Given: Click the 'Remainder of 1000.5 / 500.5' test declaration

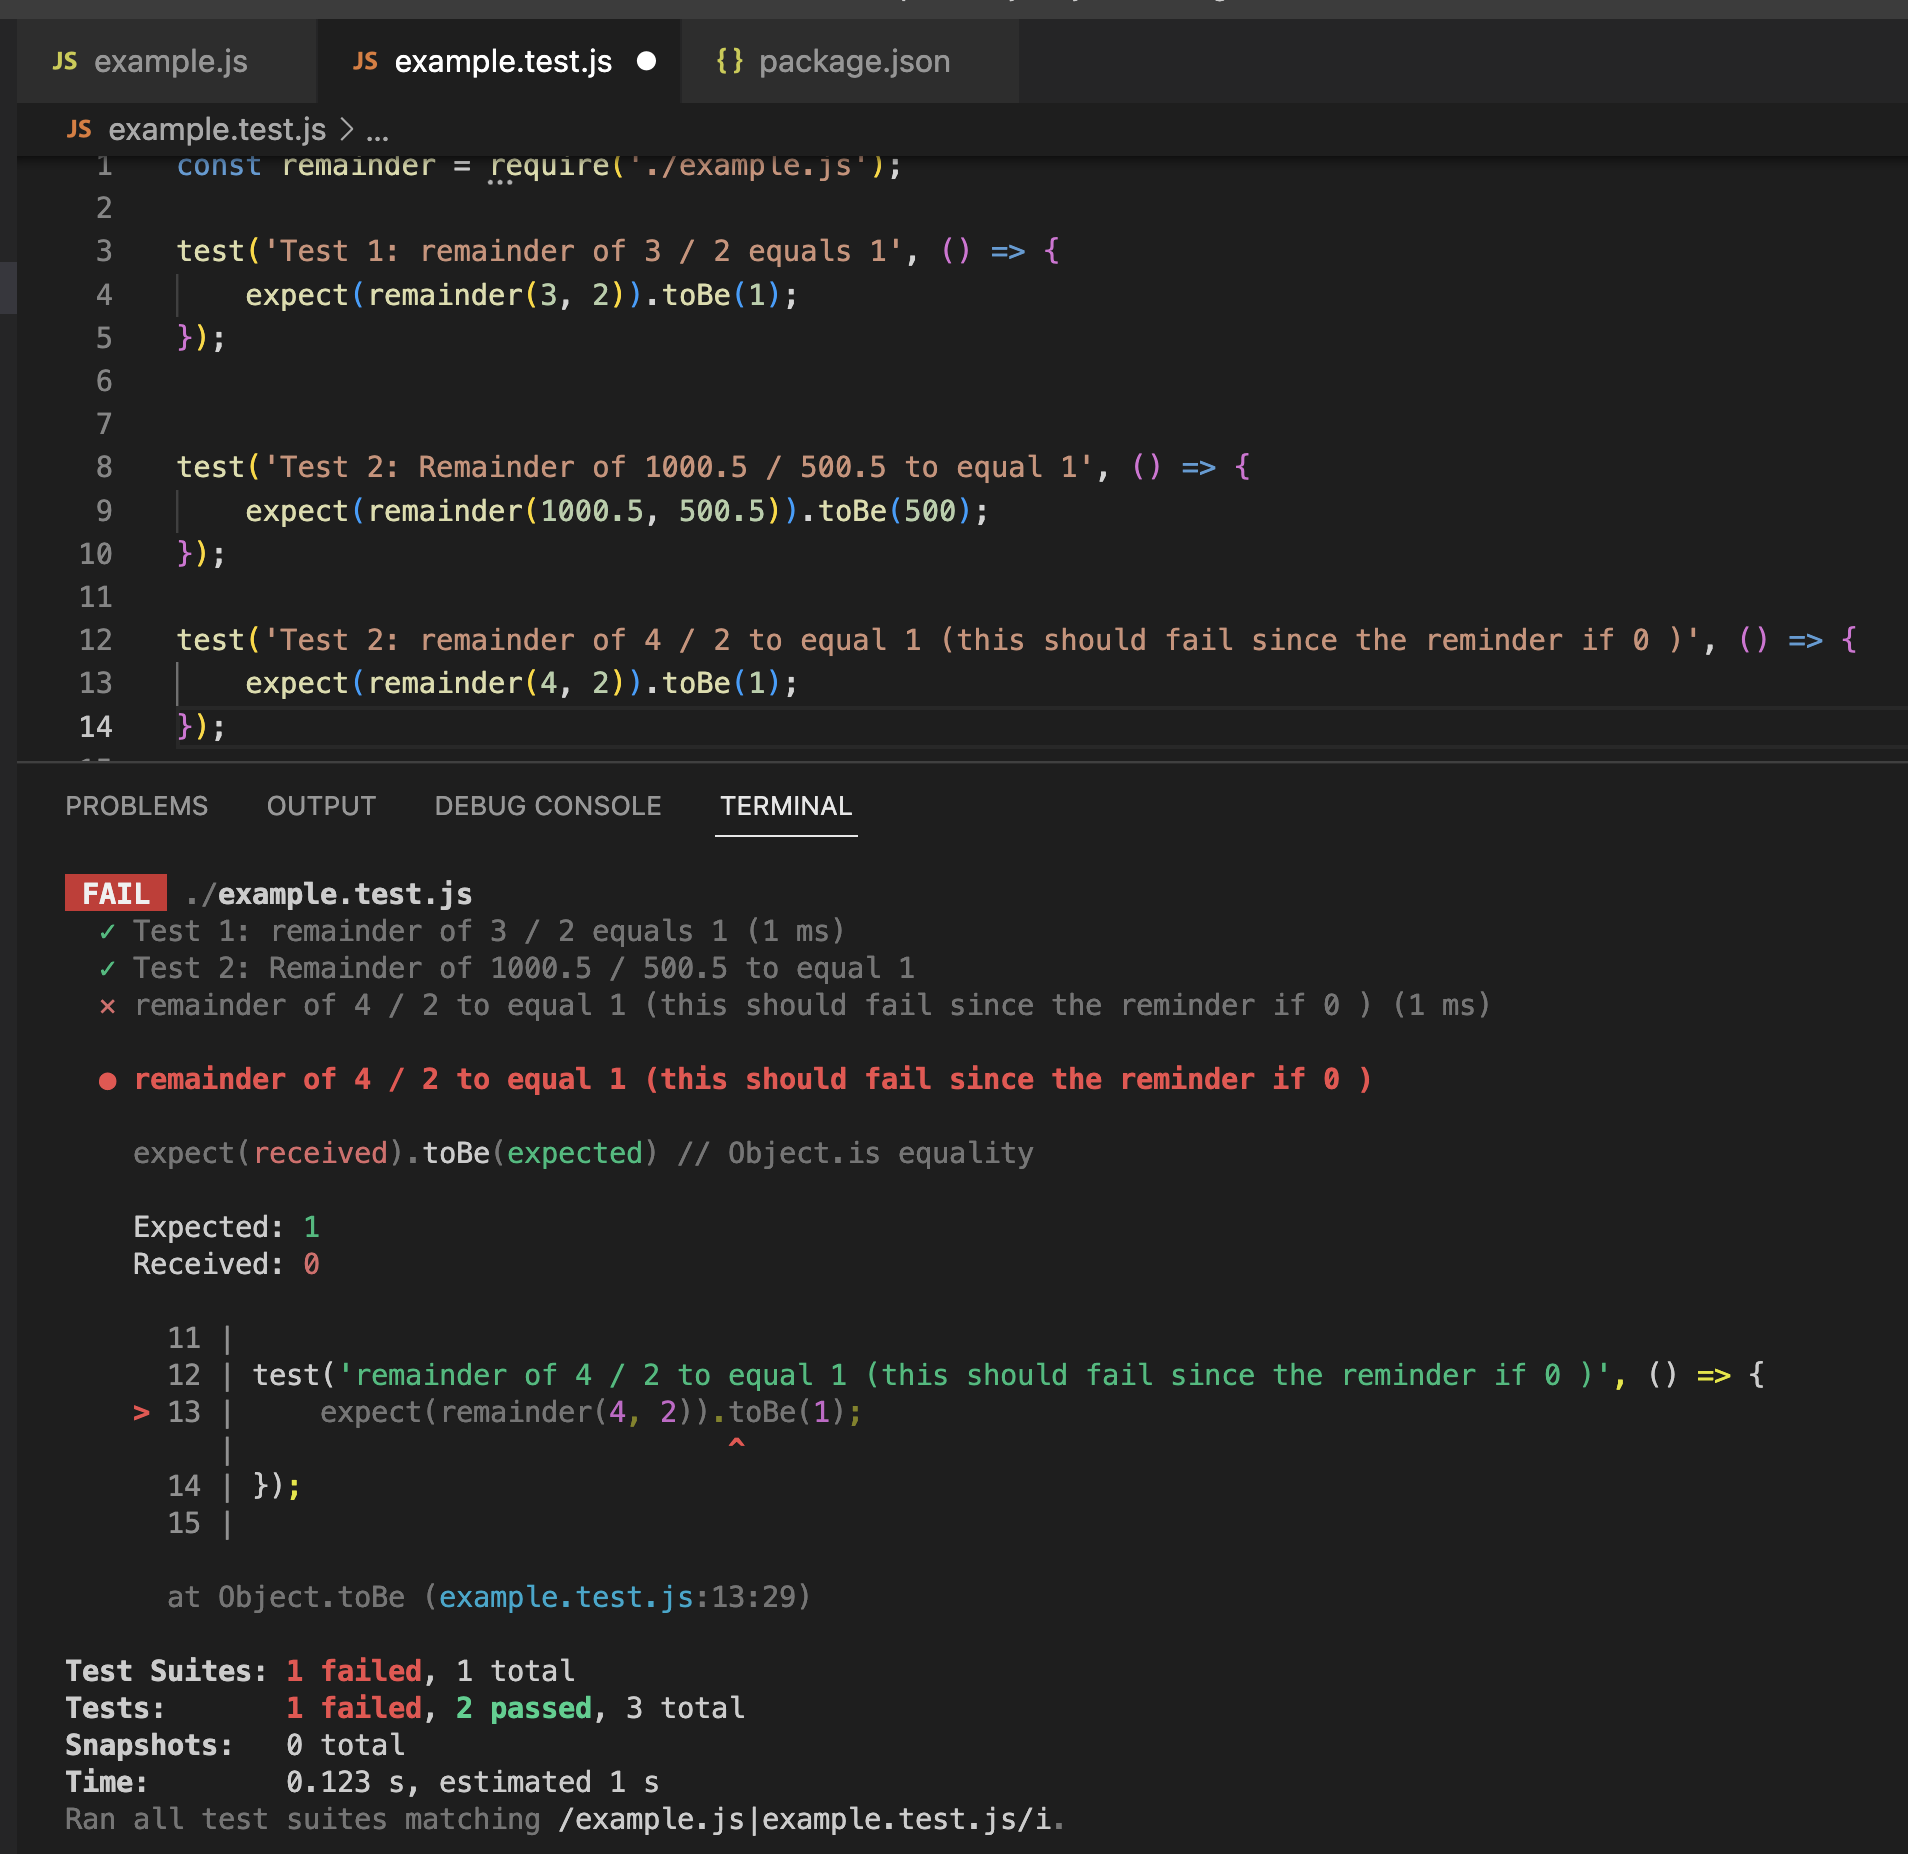Looking at the screenshot, I should [x=713, y=467].
